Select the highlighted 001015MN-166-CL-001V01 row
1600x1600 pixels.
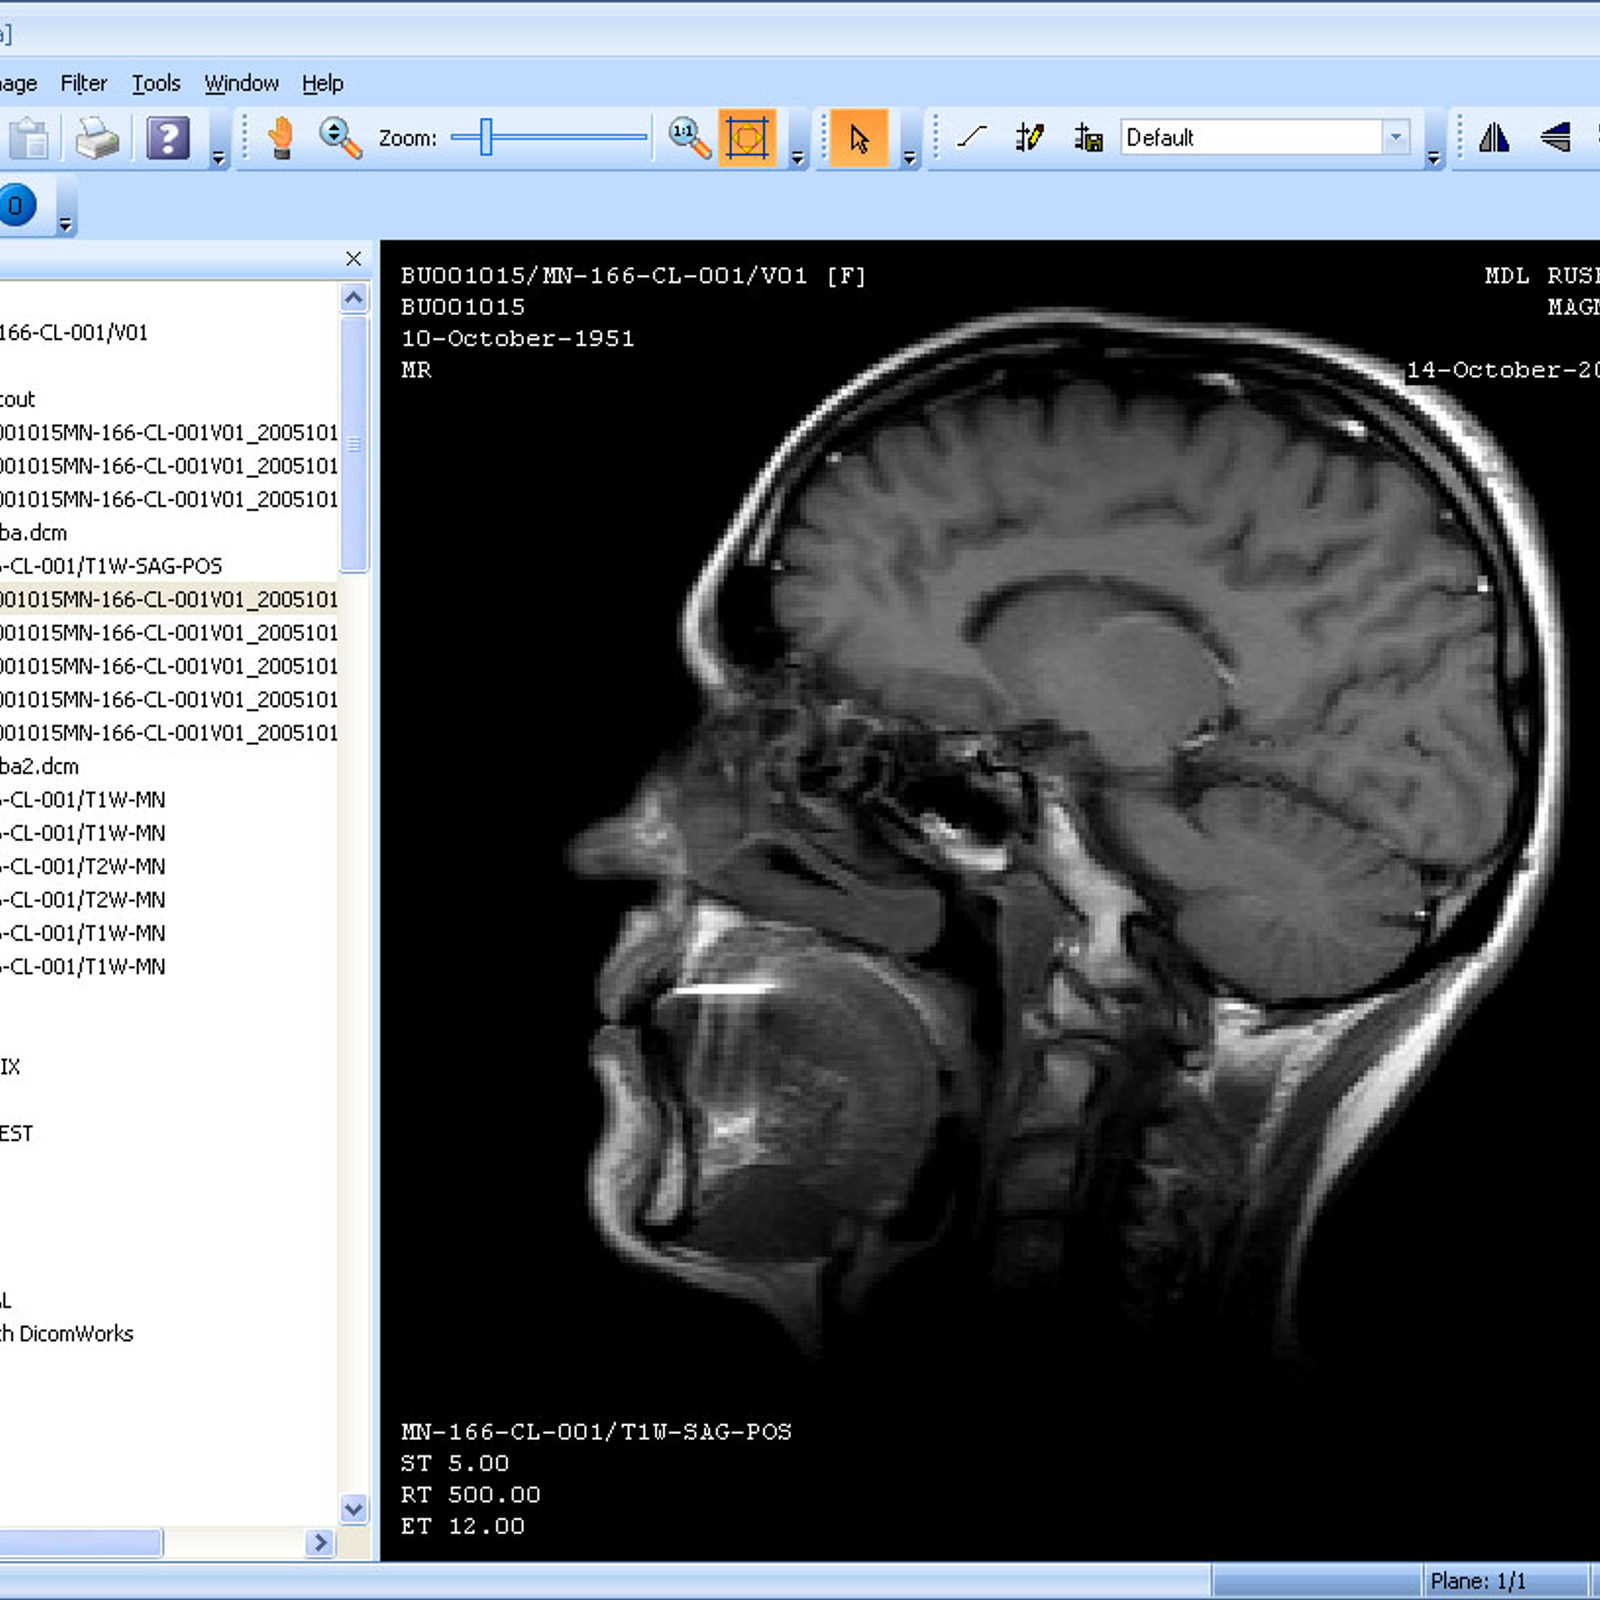[169, 599]
